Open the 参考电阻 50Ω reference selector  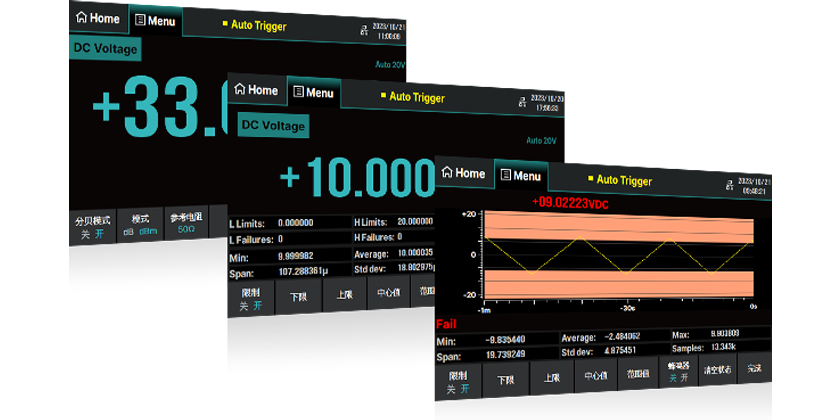pos(187,222)
